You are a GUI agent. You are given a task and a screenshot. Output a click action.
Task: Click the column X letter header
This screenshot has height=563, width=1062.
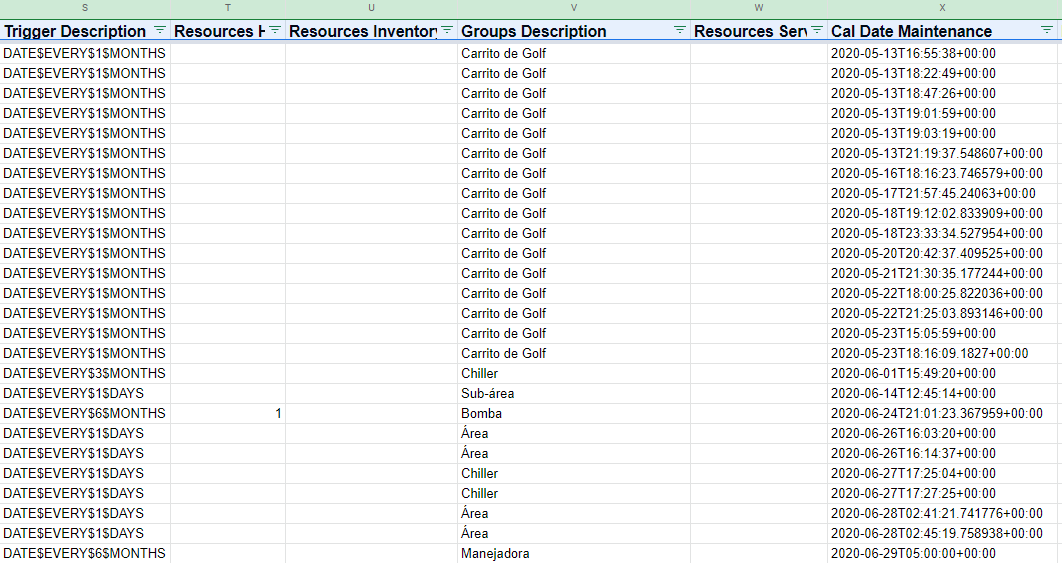(x=942, y=8)
